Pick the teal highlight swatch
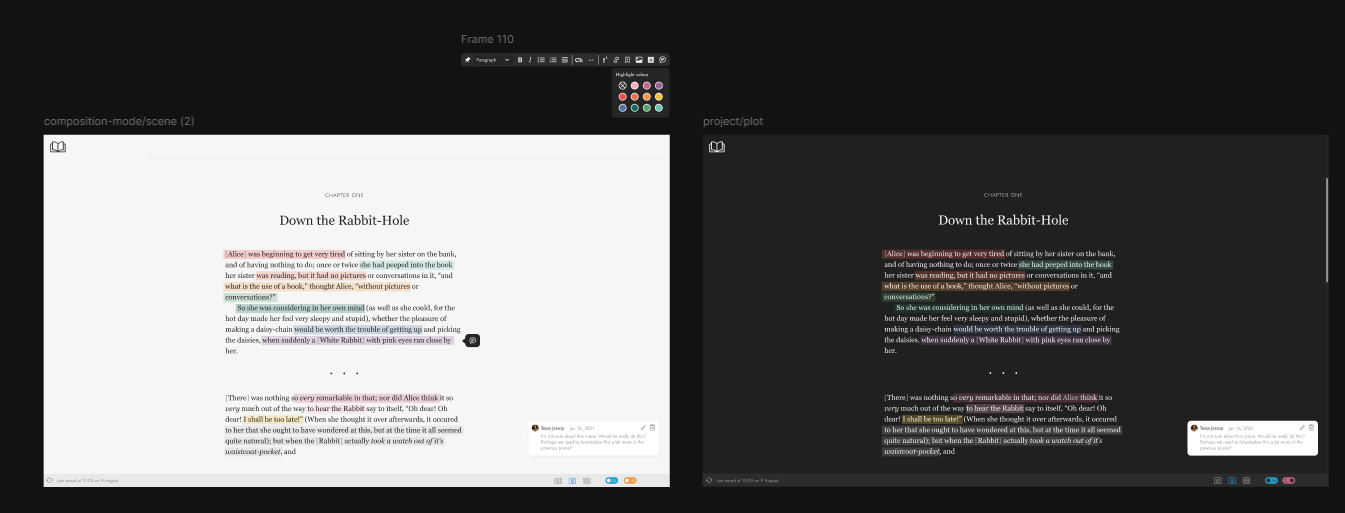The width and height of the screenshot is (1345, 513). (659, 108)
